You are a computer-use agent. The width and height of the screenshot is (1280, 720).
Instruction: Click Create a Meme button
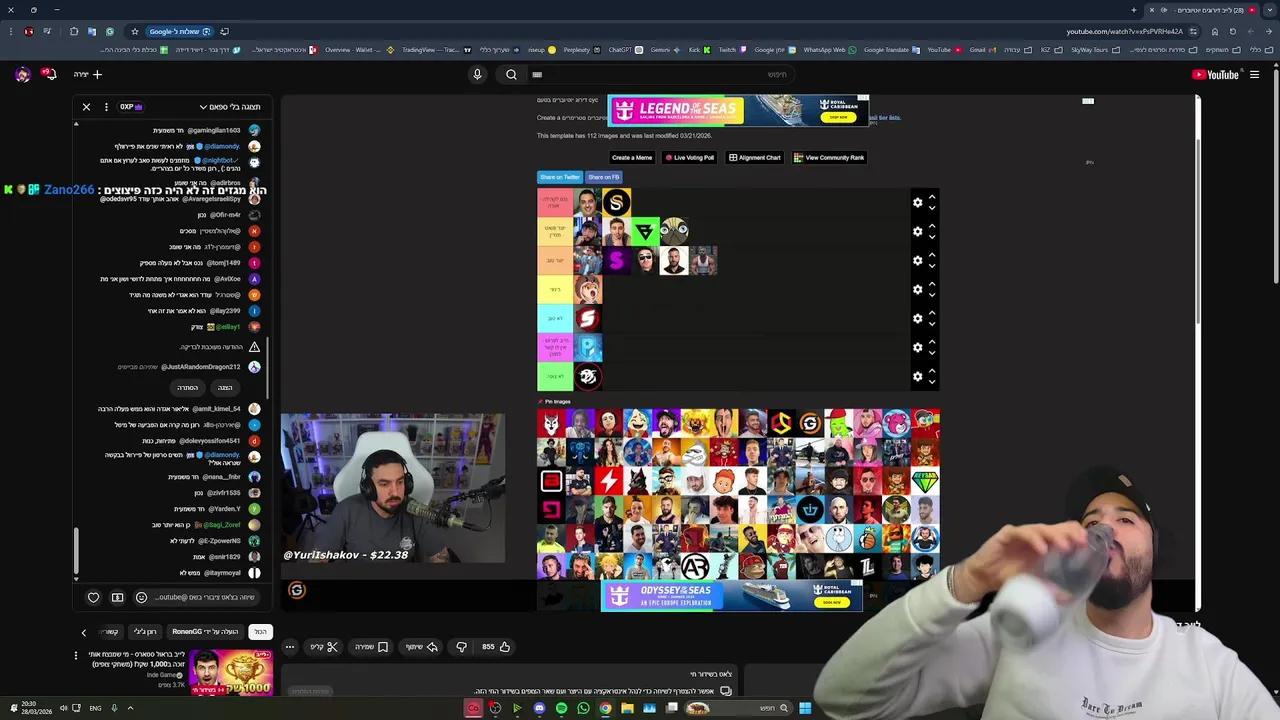click(632, 157)
